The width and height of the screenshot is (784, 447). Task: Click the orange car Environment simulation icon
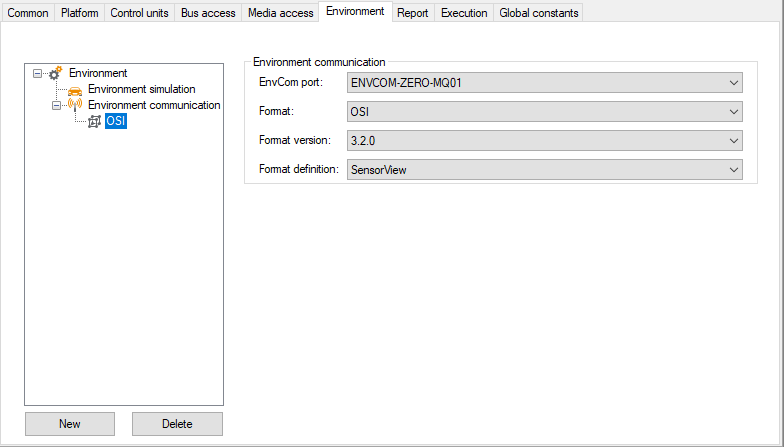pos(75,90)
